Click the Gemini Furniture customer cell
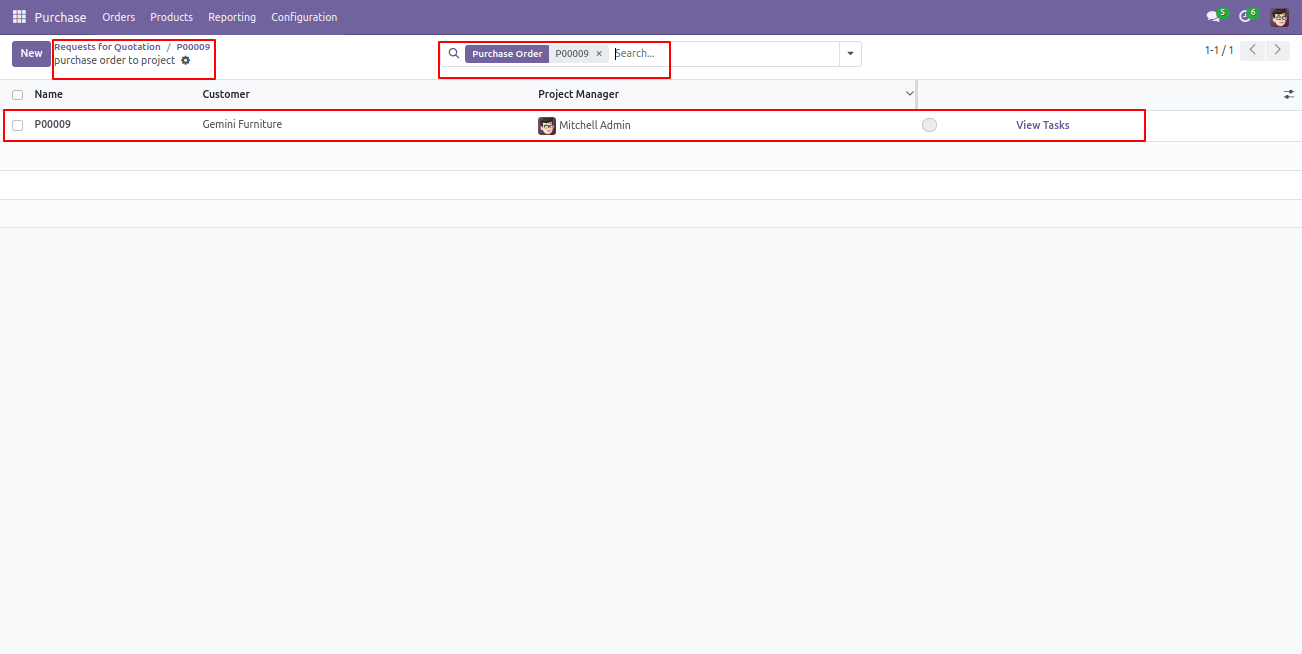The height and width of the screenshot is (654, 1302). click(x=242, y=125)
